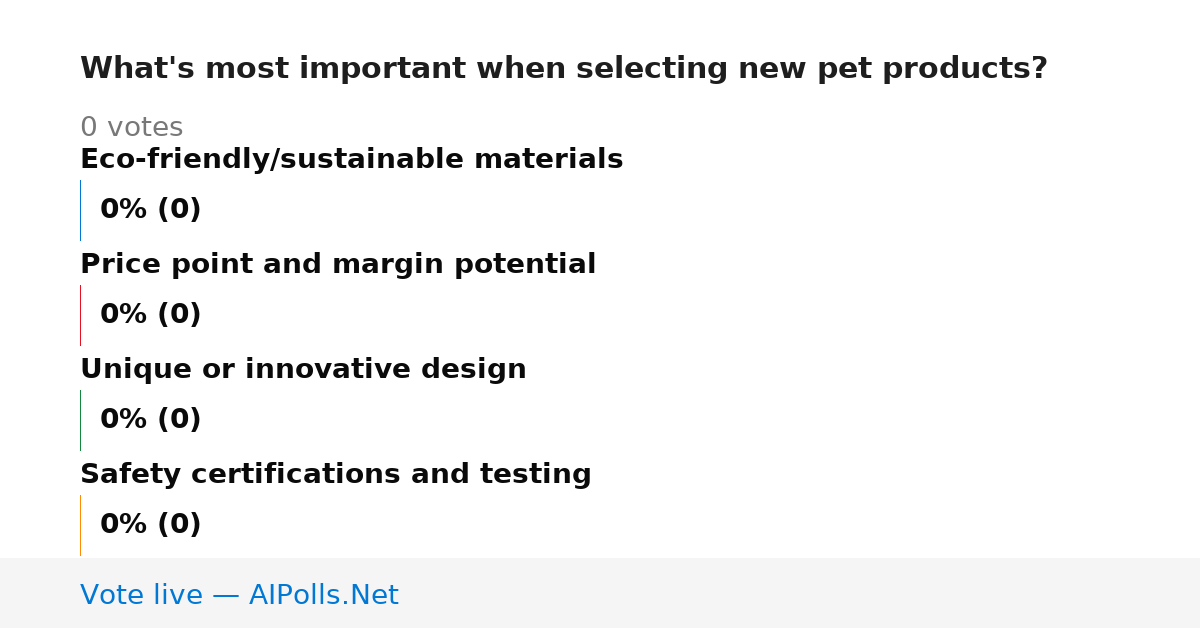Click the 0 votes total counter

[132, 128]
